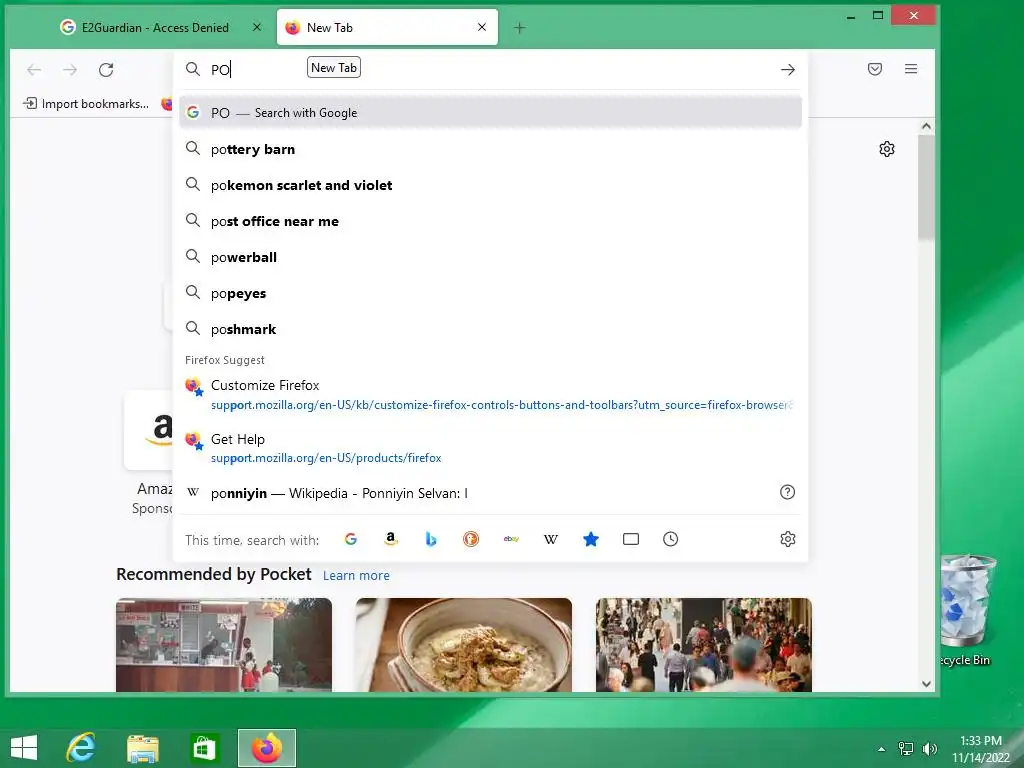The image size is (1024, 768).
Task: Open File Explorer from taskbar
Action: click(x=143, y=748)
